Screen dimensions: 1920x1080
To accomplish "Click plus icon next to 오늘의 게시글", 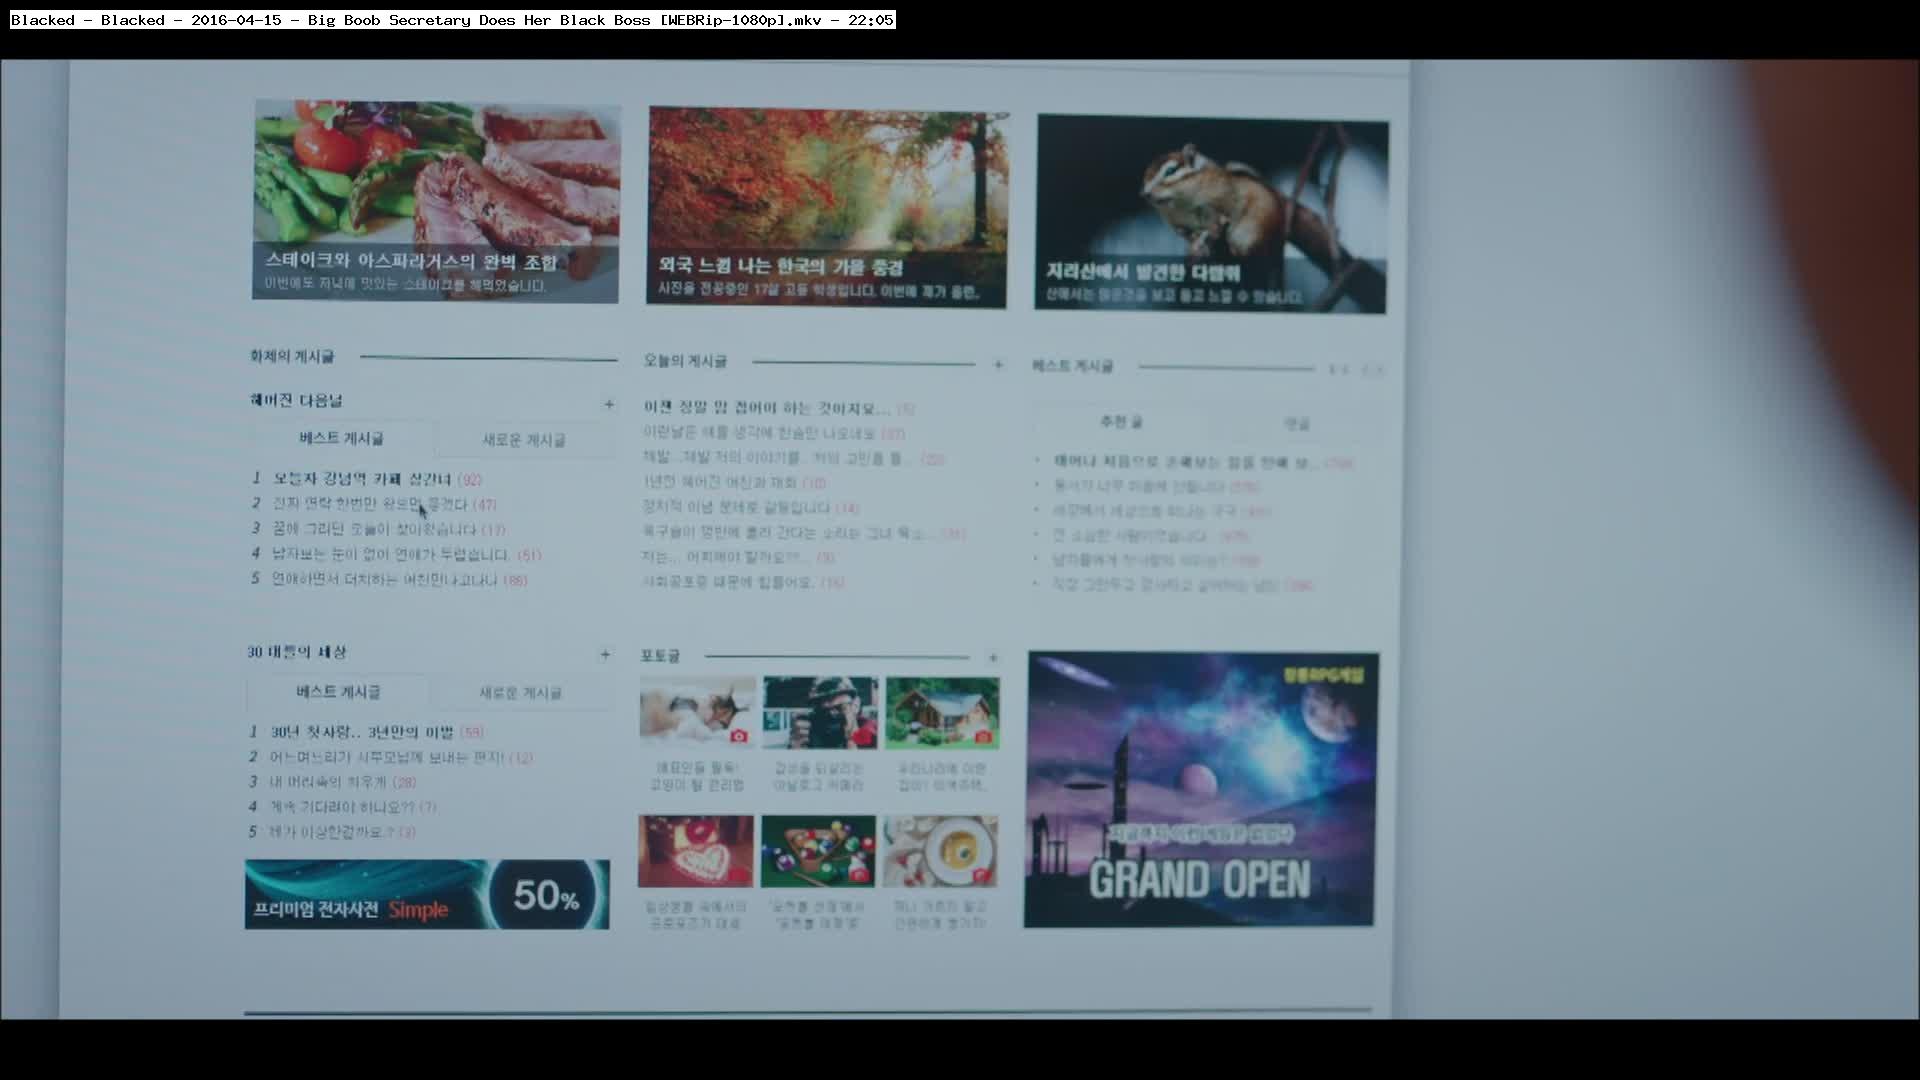I will click(998, 365).
